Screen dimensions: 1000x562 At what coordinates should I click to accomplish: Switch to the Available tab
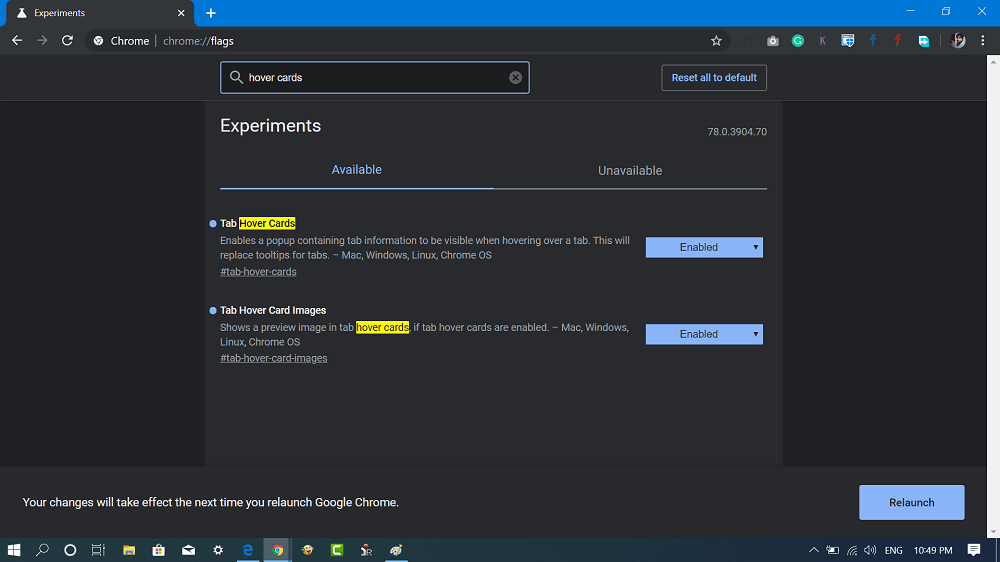[357, 170]
